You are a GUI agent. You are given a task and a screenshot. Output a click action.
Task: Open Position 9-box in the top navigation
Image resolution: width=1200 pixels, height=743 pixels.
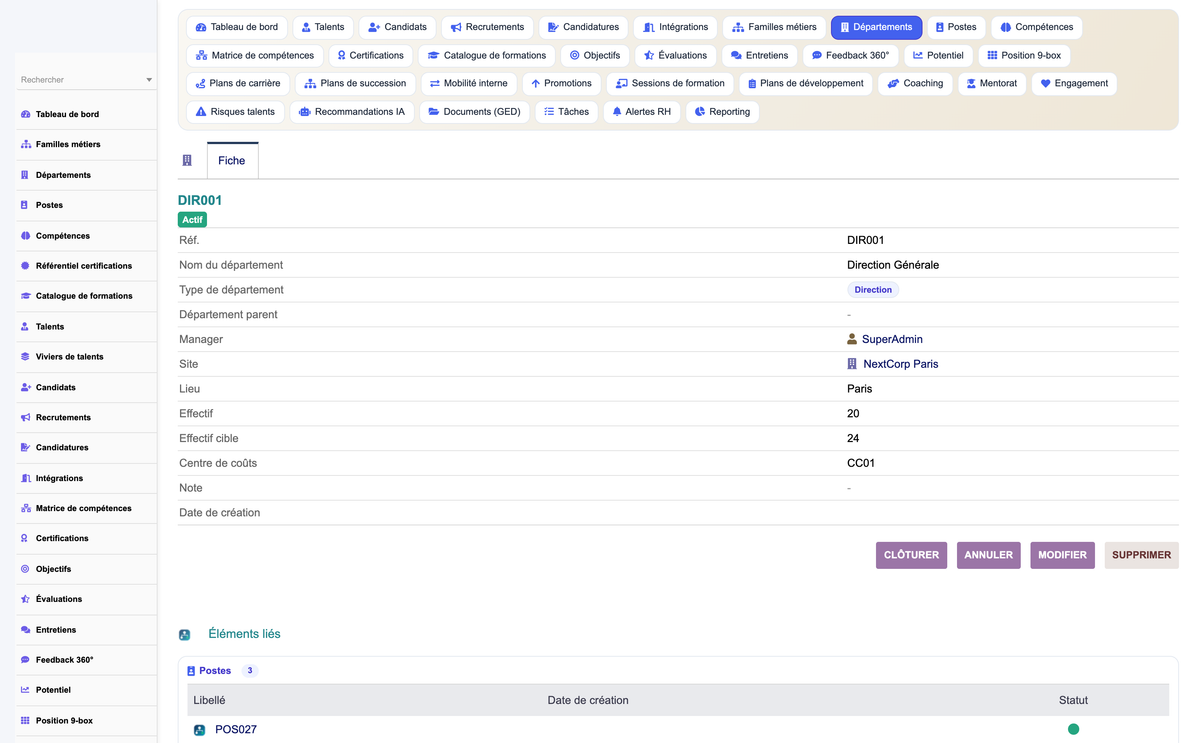pos(1024,55)
